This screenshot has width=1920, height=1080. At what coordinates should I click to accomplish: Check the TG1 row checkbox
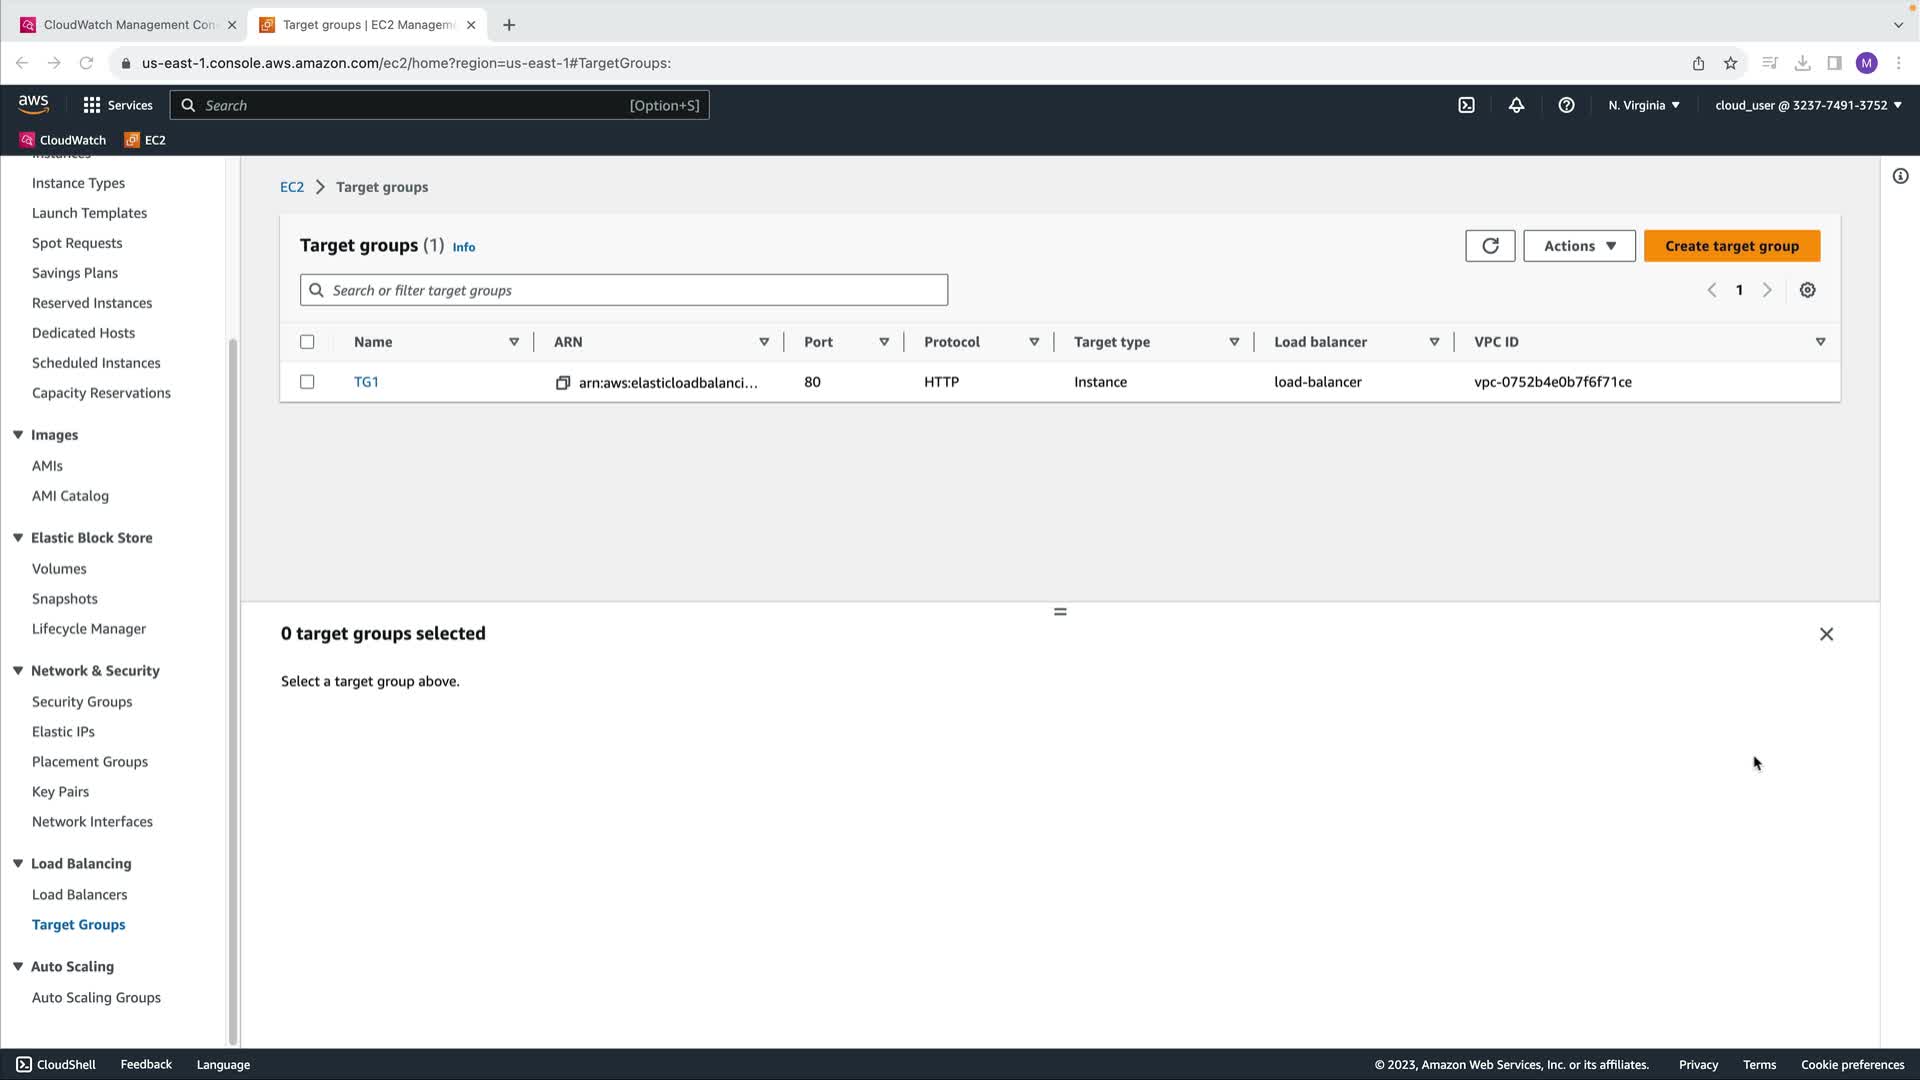tap(307, 382)
